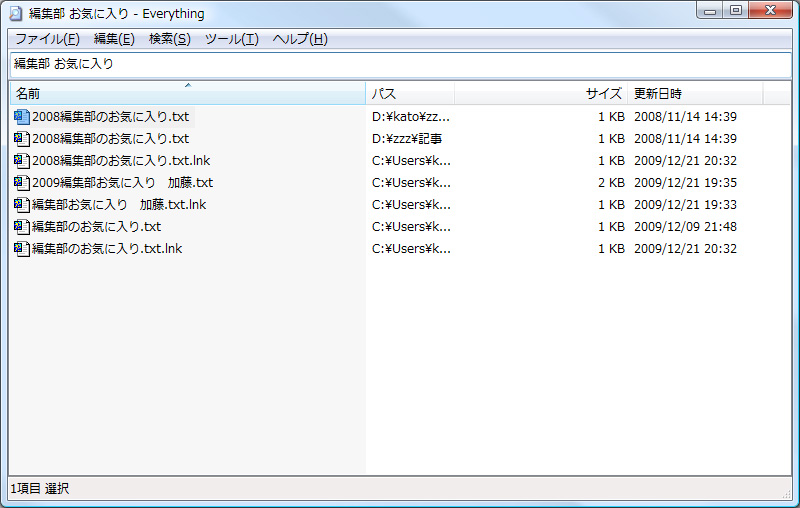This screenshot has width=800, height=508.
Task: Open the ヘルプ(H) menu
Action: click(300, 39)
